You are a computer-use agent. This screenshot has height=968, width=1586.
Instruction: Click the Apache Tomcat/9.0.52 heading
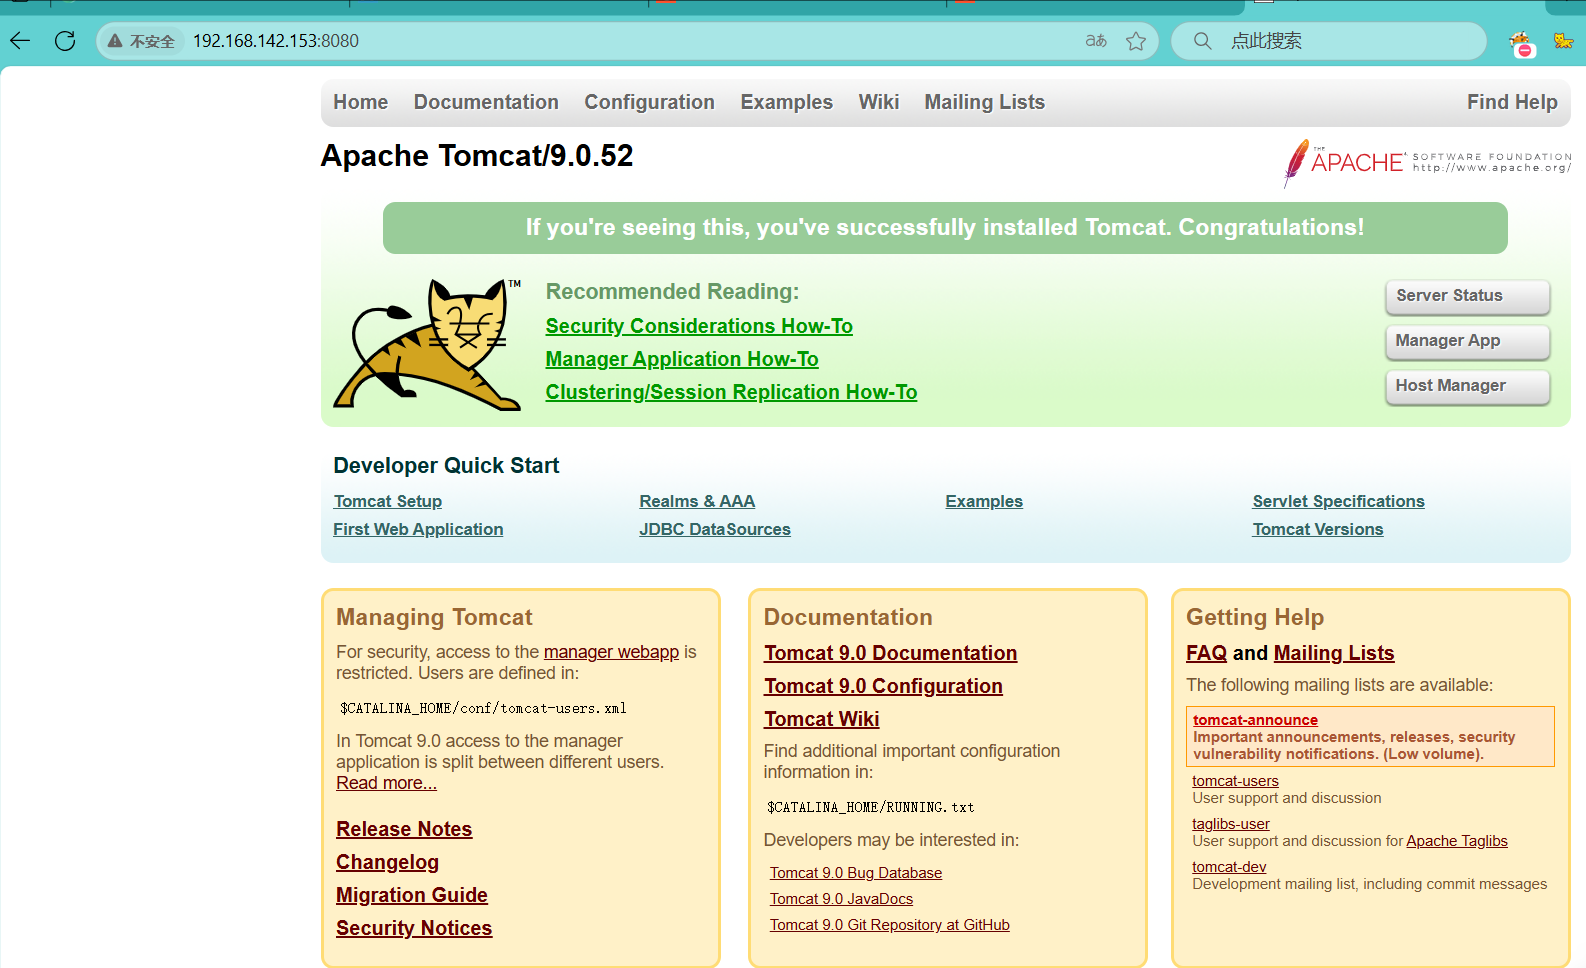[x=477, y=156]
